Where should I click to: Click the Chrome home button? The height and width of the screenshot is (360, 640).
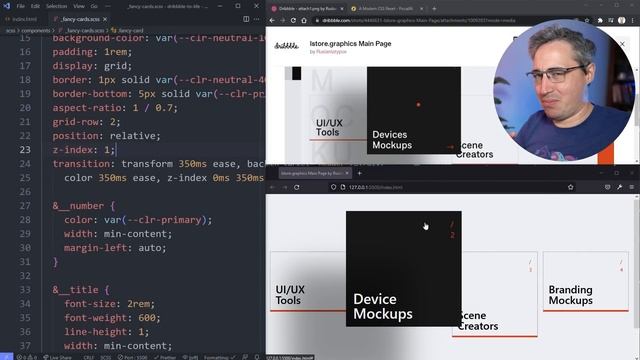(304, 20)
